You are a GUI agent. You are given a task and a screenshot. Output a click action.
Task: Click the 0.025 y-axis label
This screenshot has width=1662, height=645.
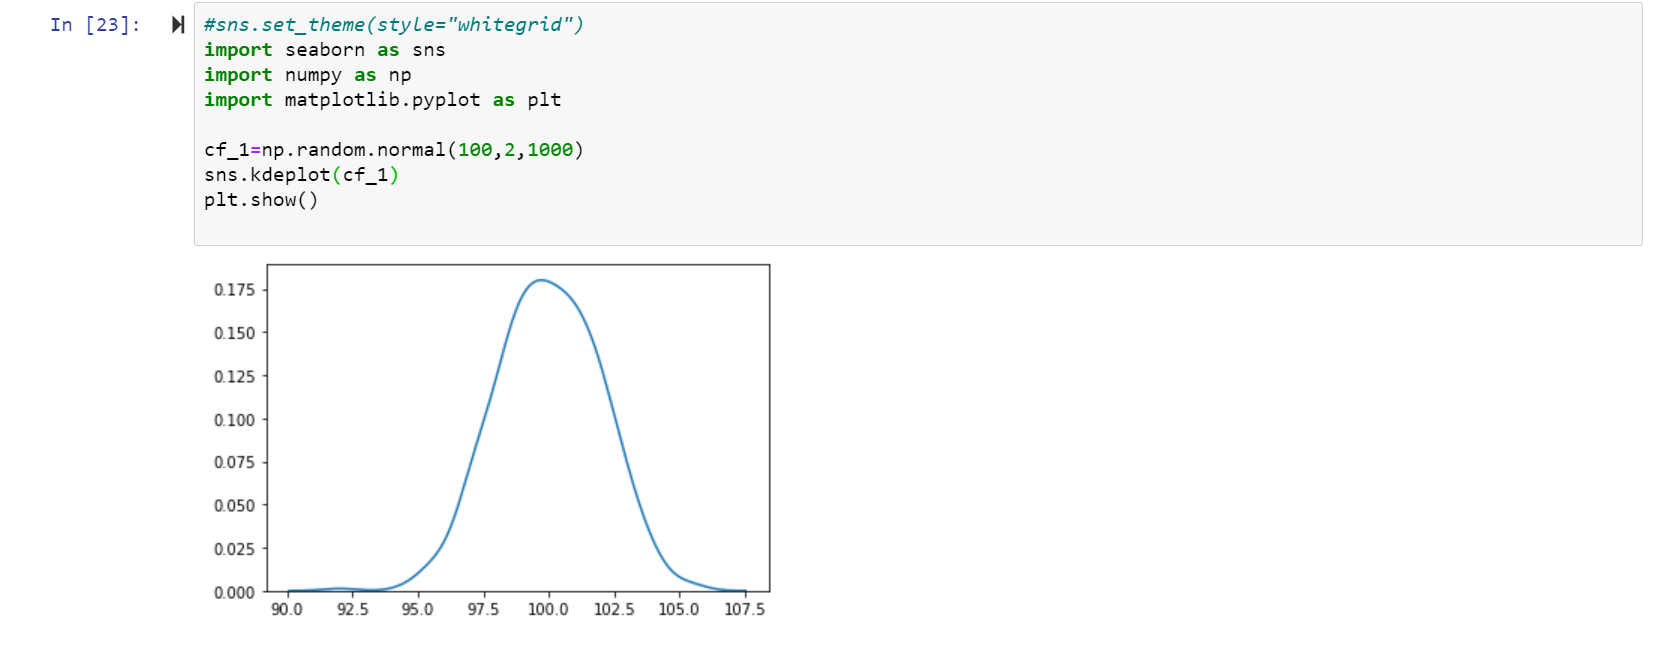[234, 549]
